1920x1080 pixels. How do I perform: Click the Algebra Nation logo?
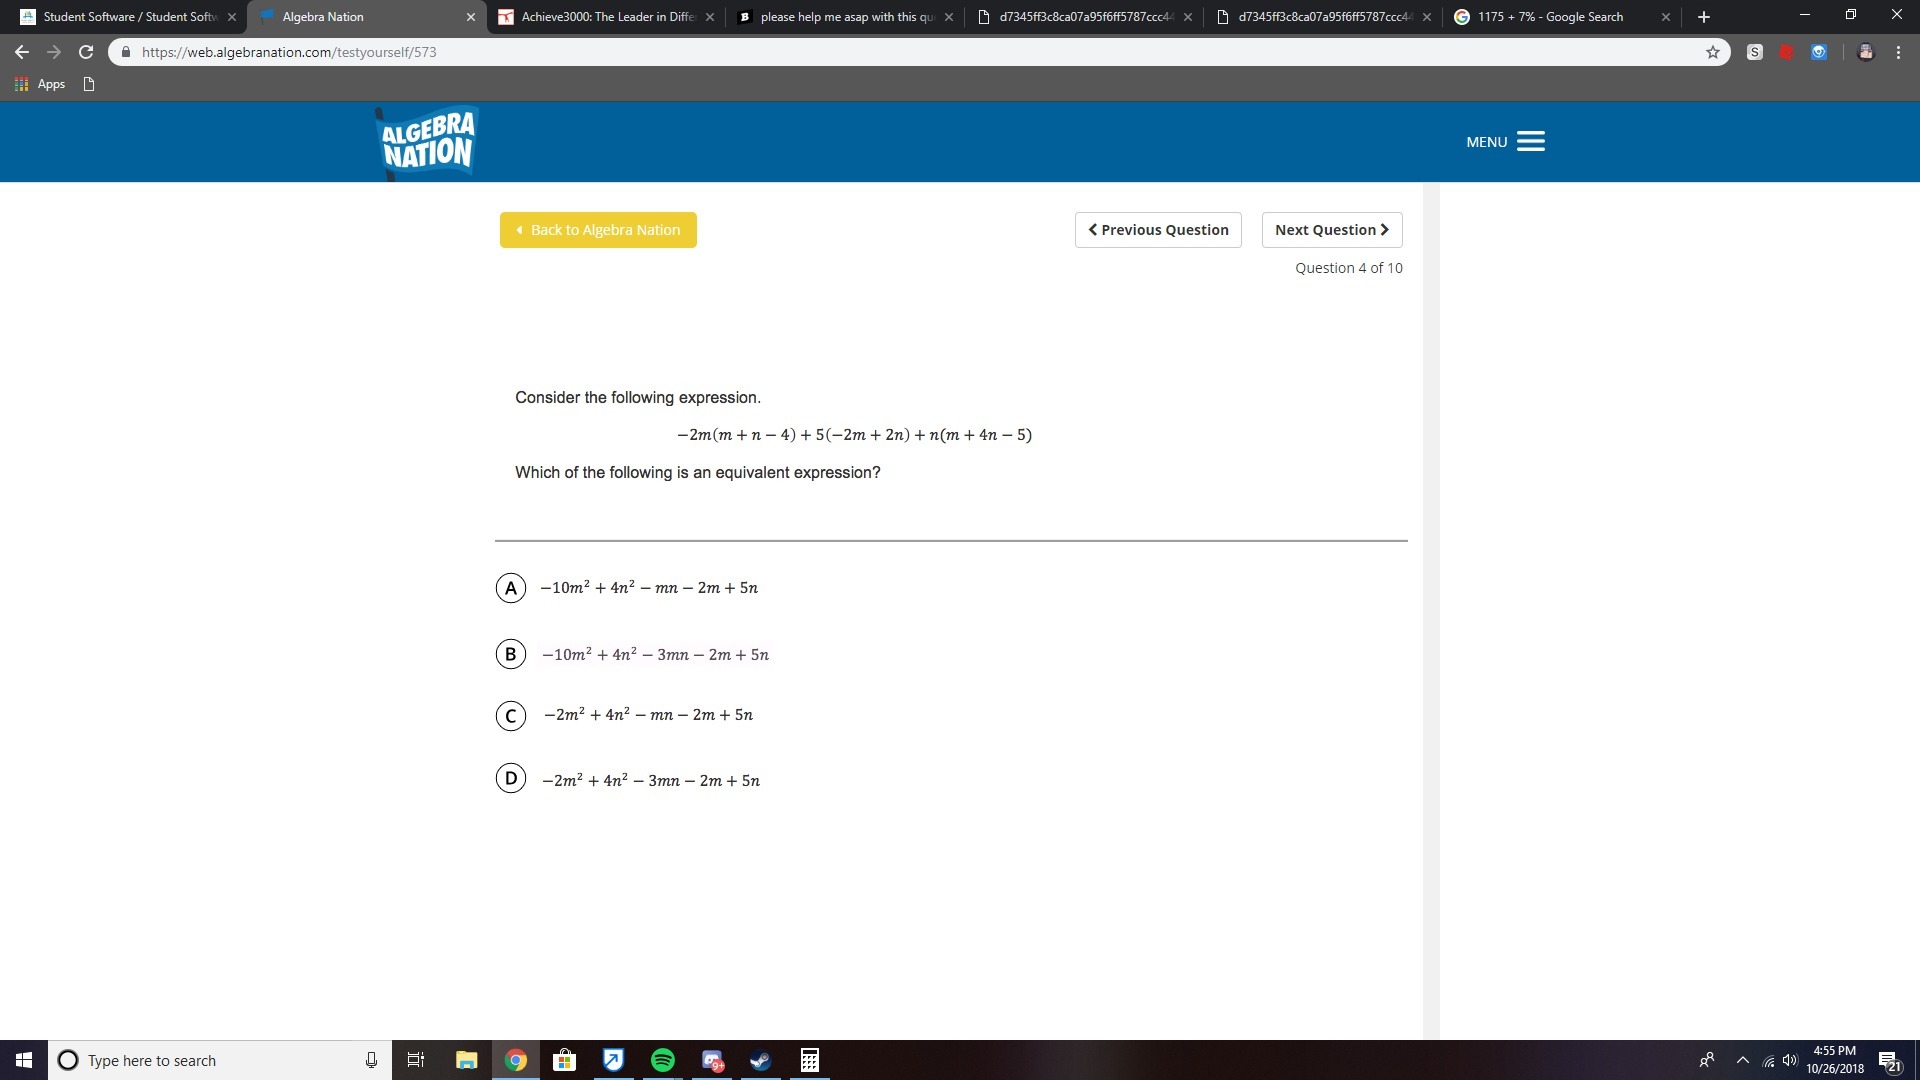[428, 142]
